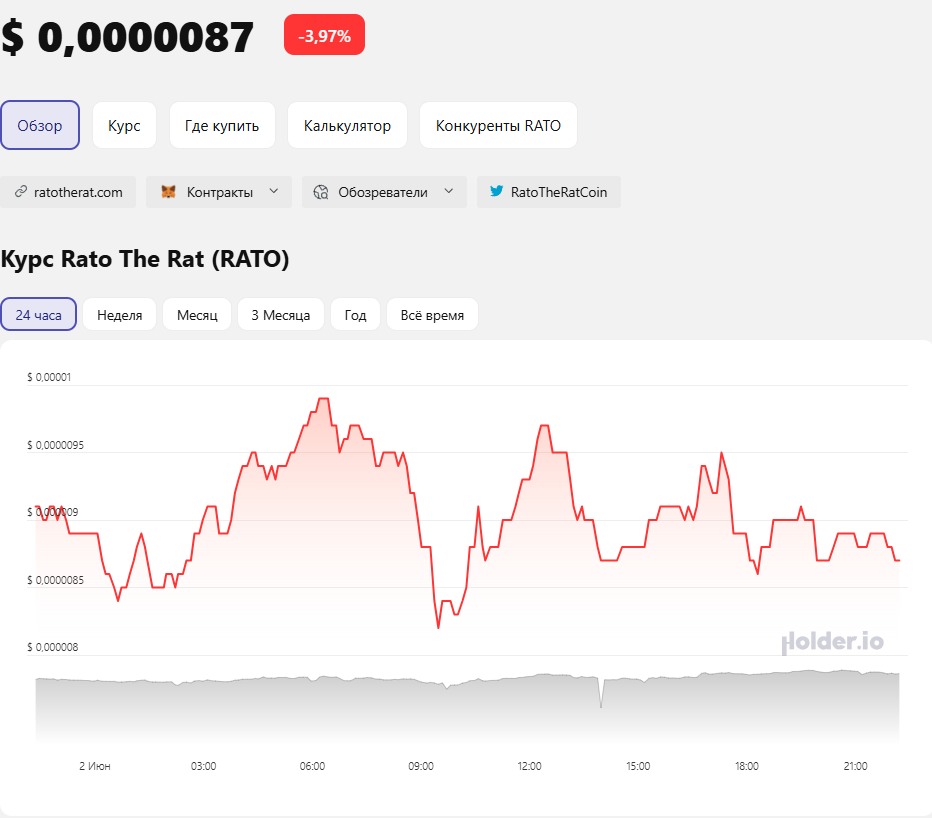
Task: Click the link icon beside ratotherat.com
Action: click(20, 192)
